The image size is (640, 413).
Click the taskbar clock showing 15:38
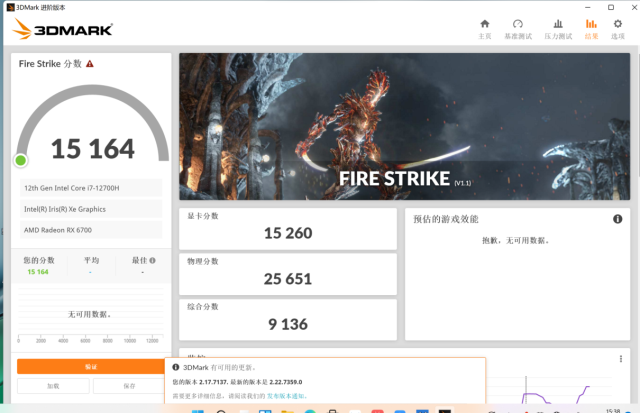tap(613, 411)
